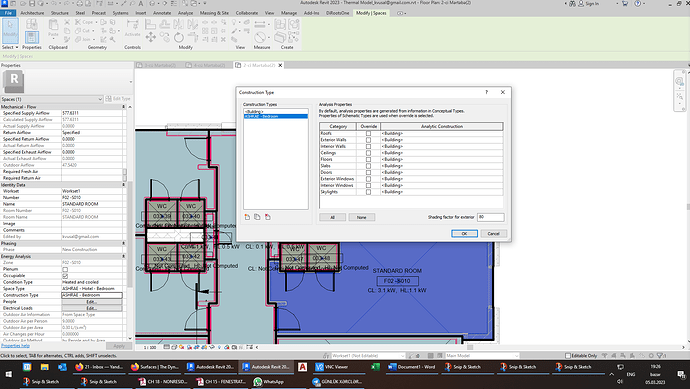Click the Duplicate construction type icon
This screenshot has height=389, width=690.
coord(257,217)
